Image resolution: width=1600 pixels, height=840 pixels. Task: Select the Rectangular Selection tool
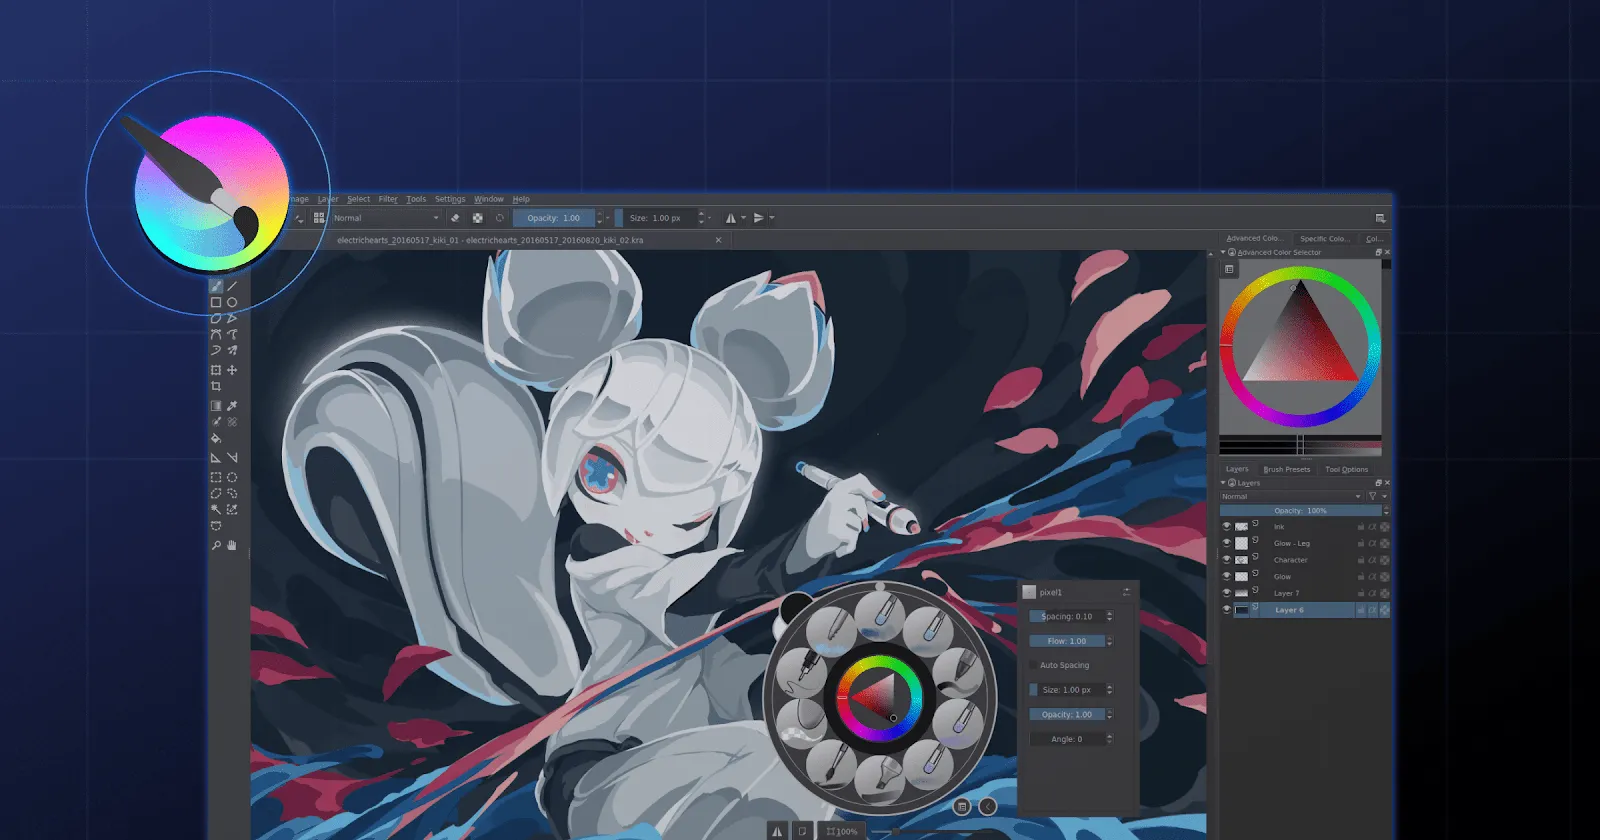coord(216,477)
